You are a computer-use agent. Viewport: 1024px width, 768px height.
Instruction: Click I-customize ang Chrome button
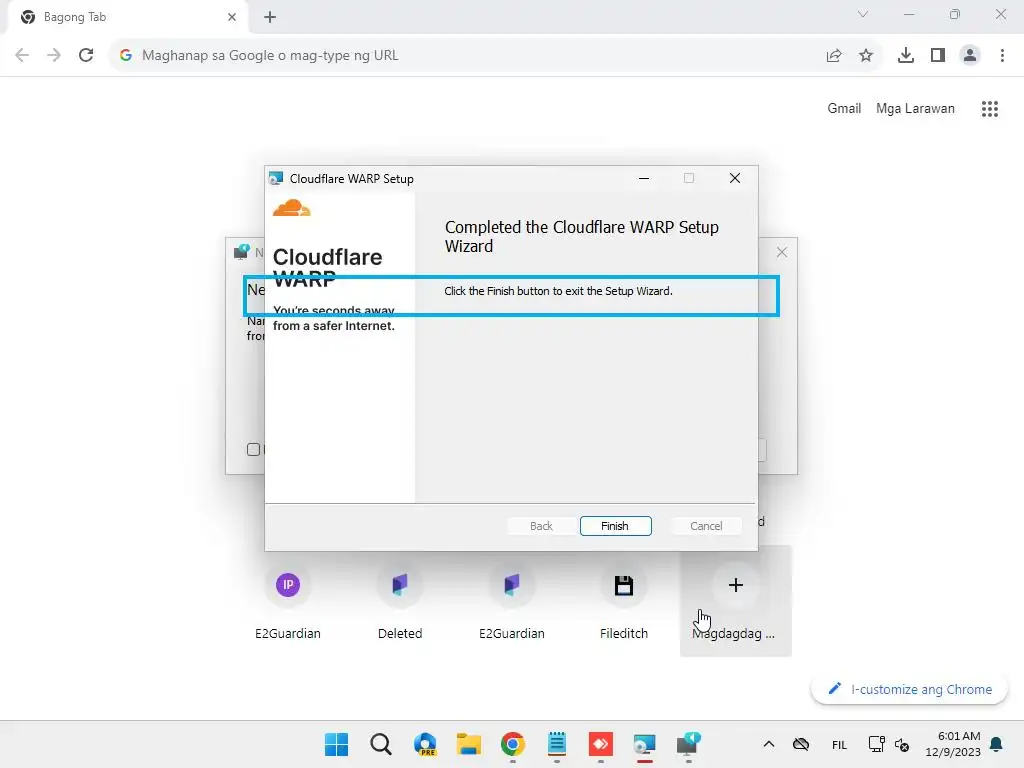click(909, 689)
